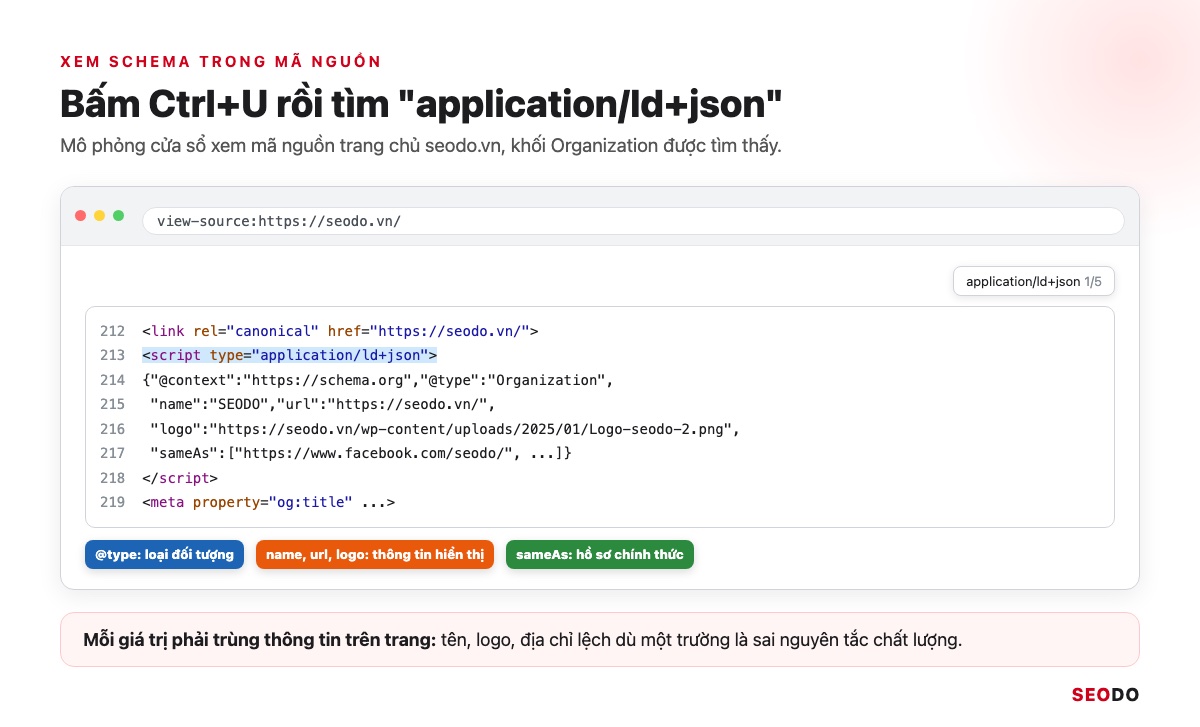Click the 1/5 search result counter
The width and height of the screenshot is (1200, 727).
(1093, 282)
